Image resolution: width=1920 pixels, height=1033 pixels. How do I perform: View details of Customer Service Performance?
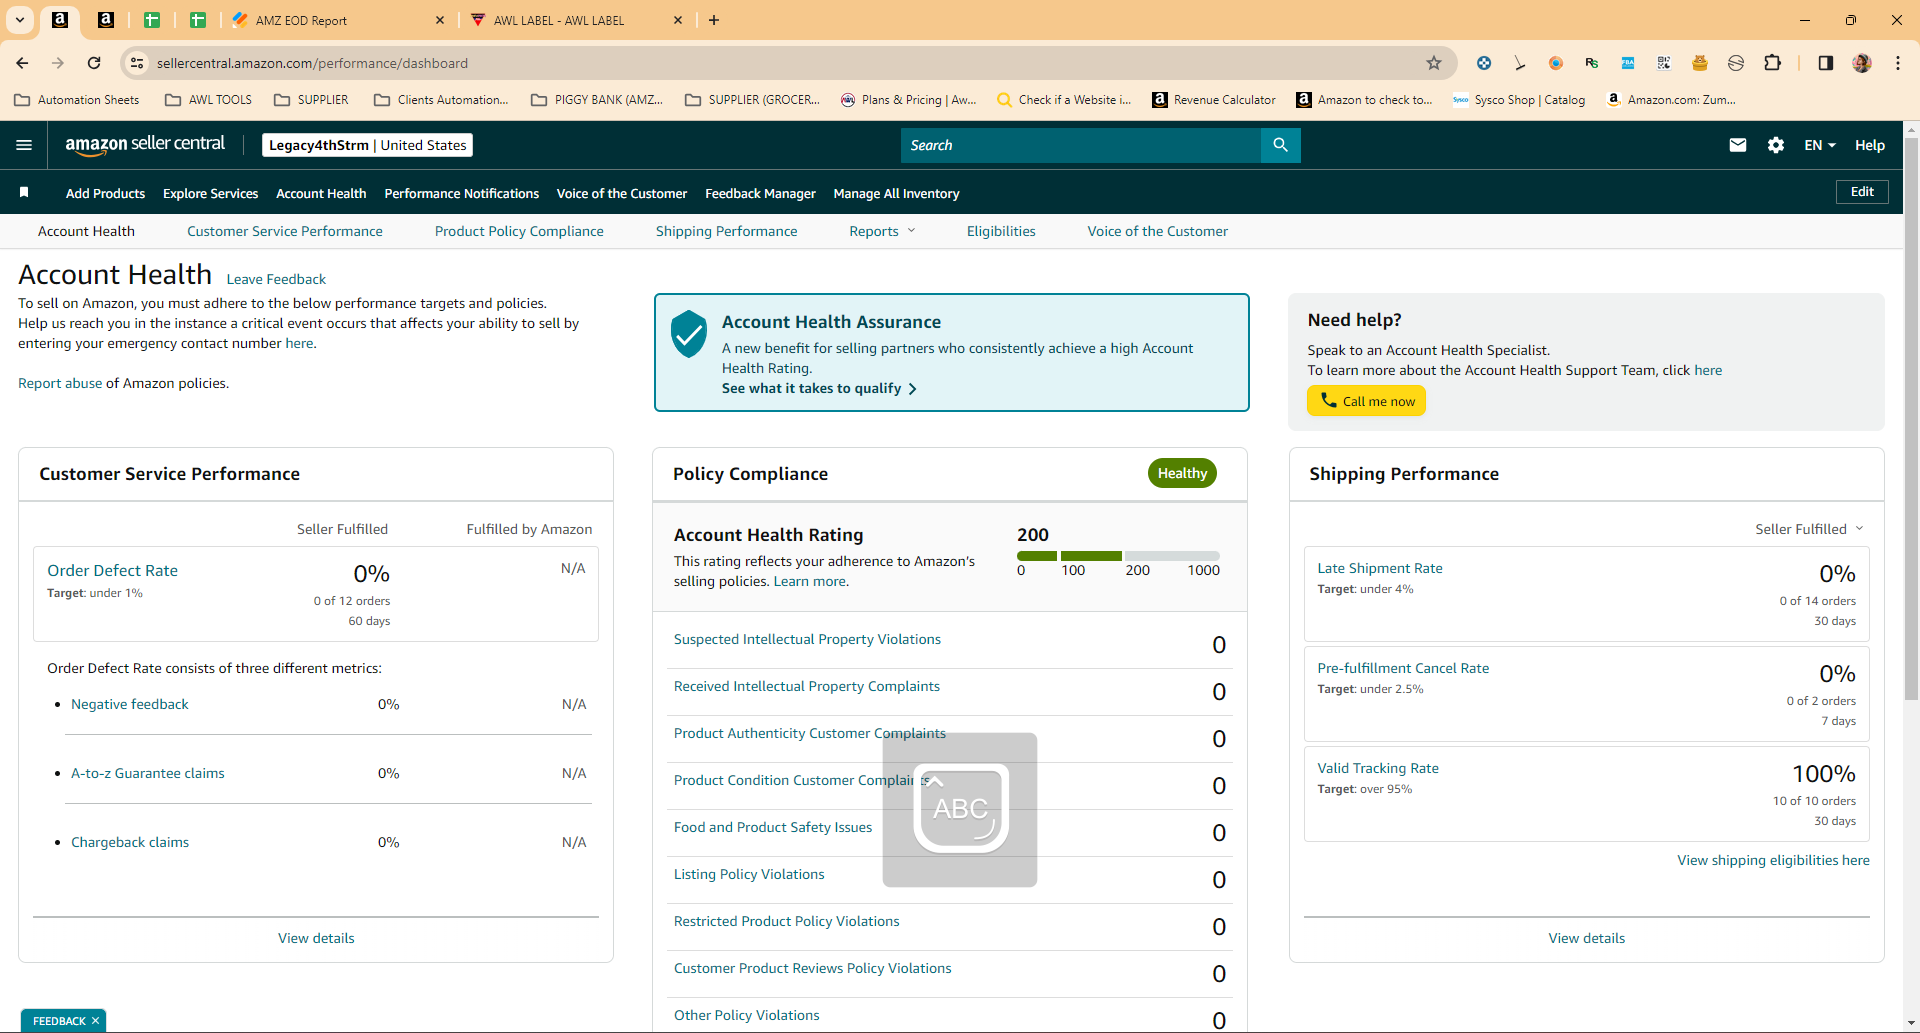pyautogui.click(x=316, y=938)
